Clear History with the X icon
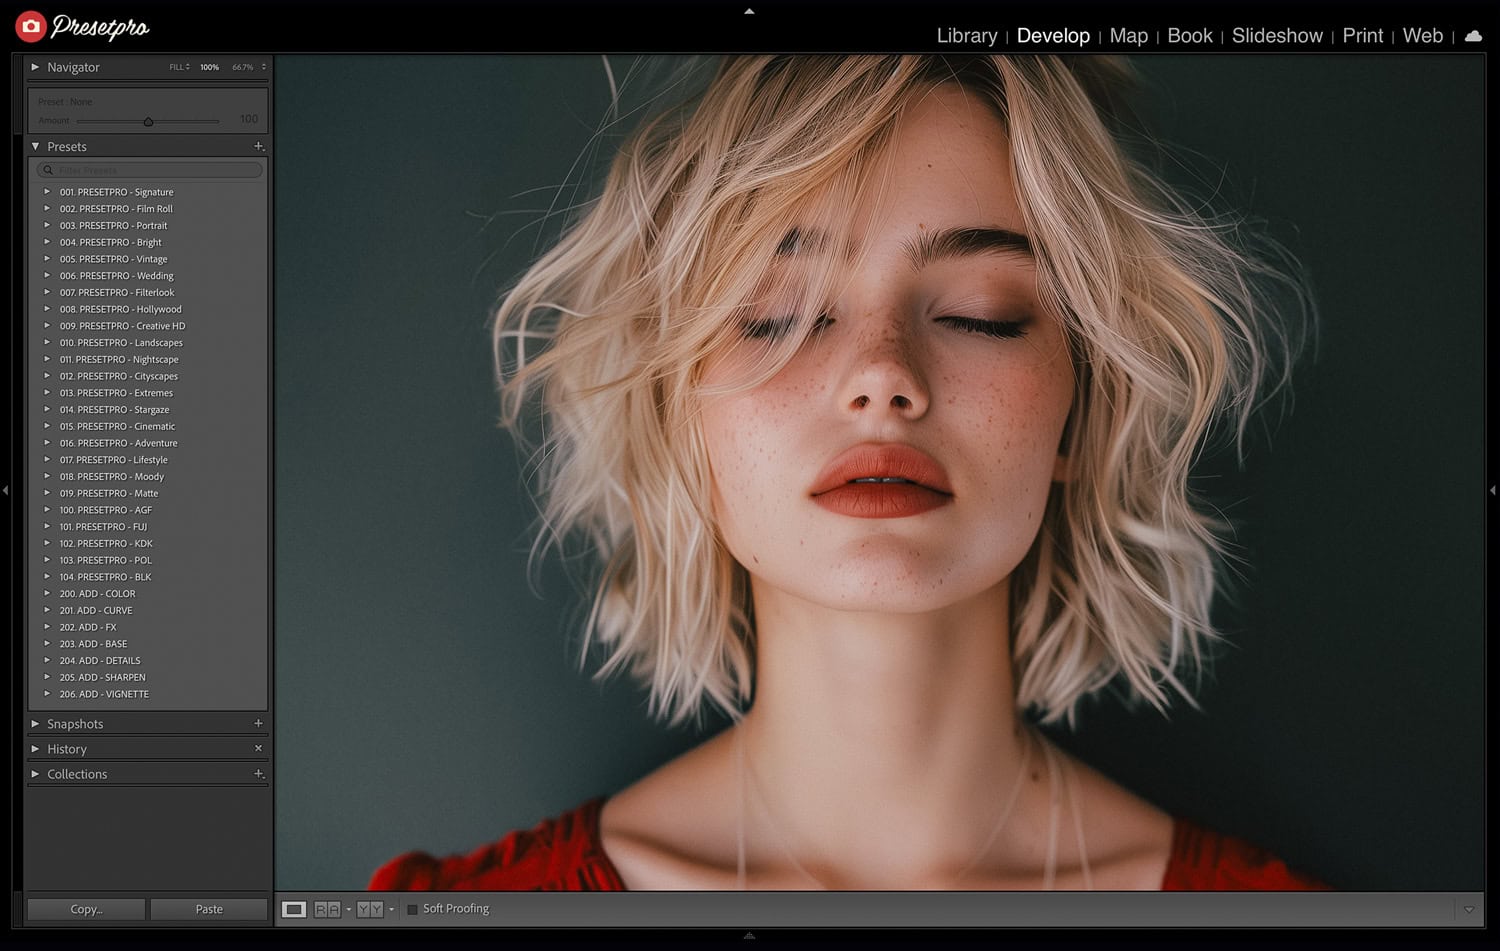Image resolution: width=1500 pixels, height=951 pixels. 258,748
